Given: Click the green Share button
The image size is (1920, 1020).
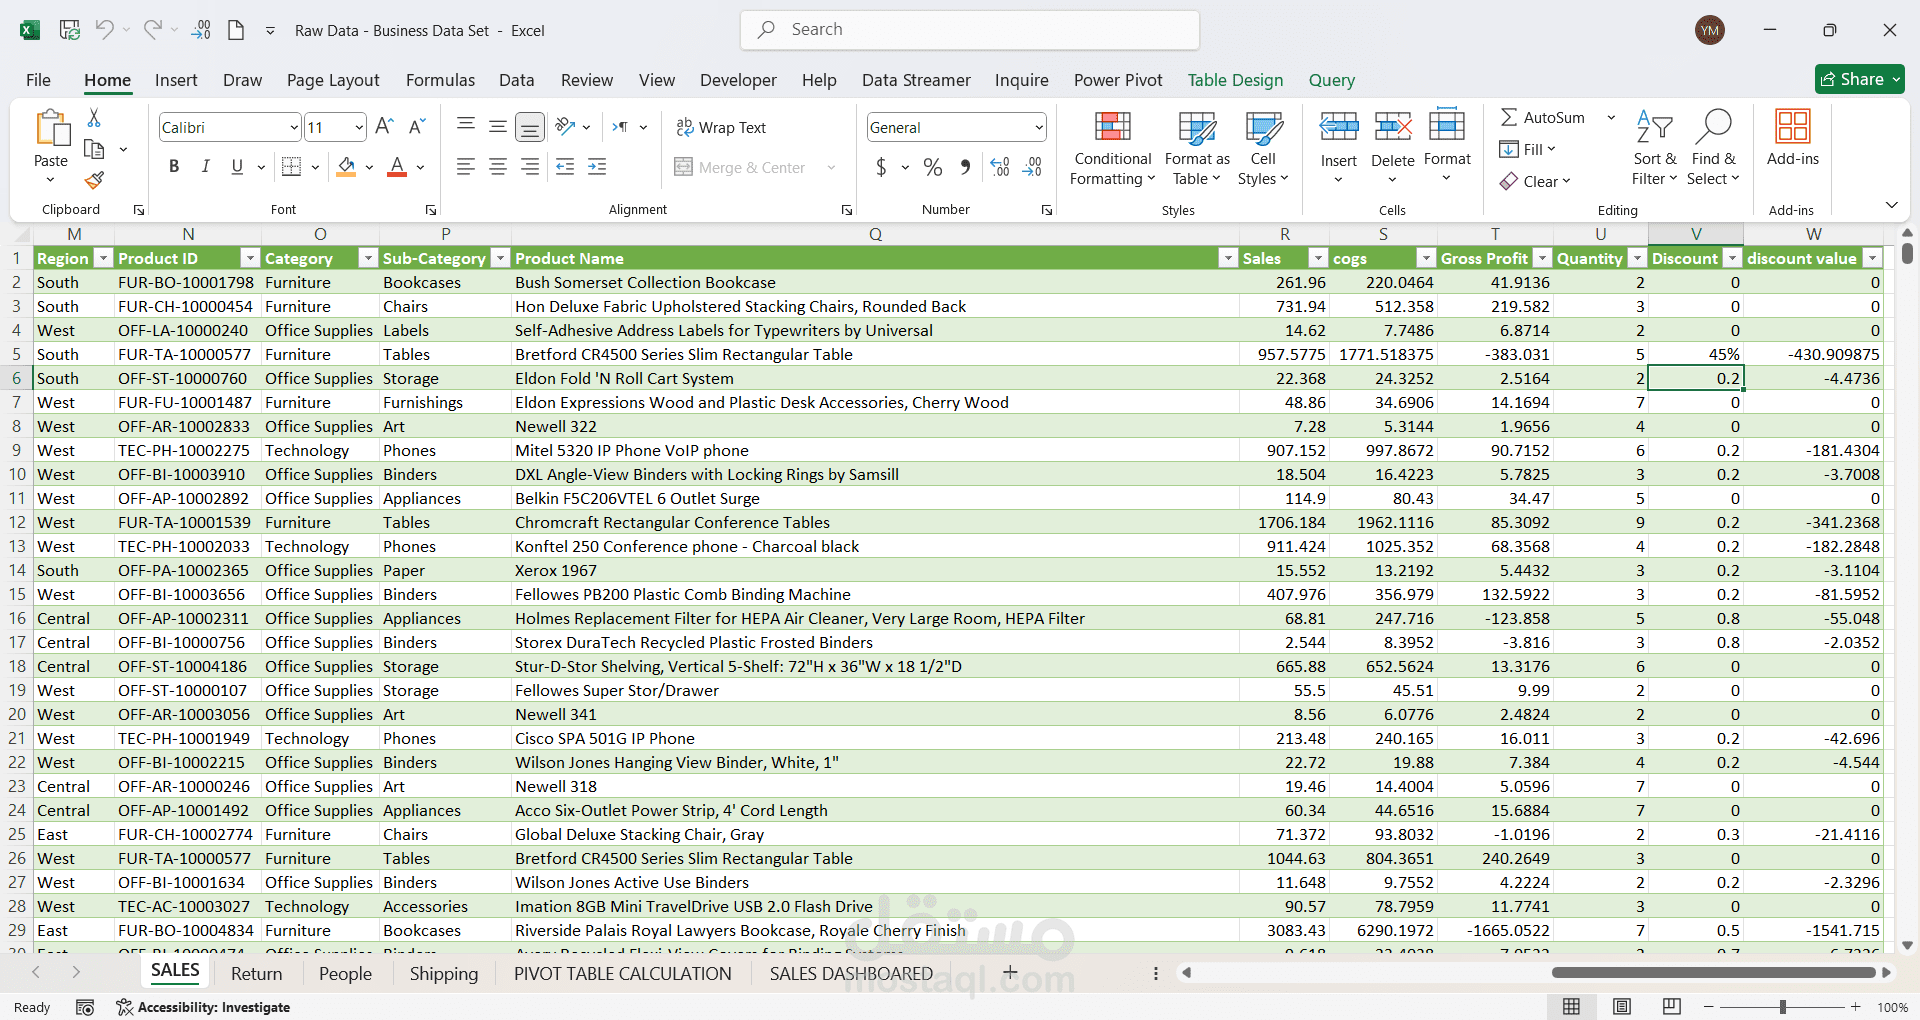Looking at the screenshot, I should [x=1859, y=79].
